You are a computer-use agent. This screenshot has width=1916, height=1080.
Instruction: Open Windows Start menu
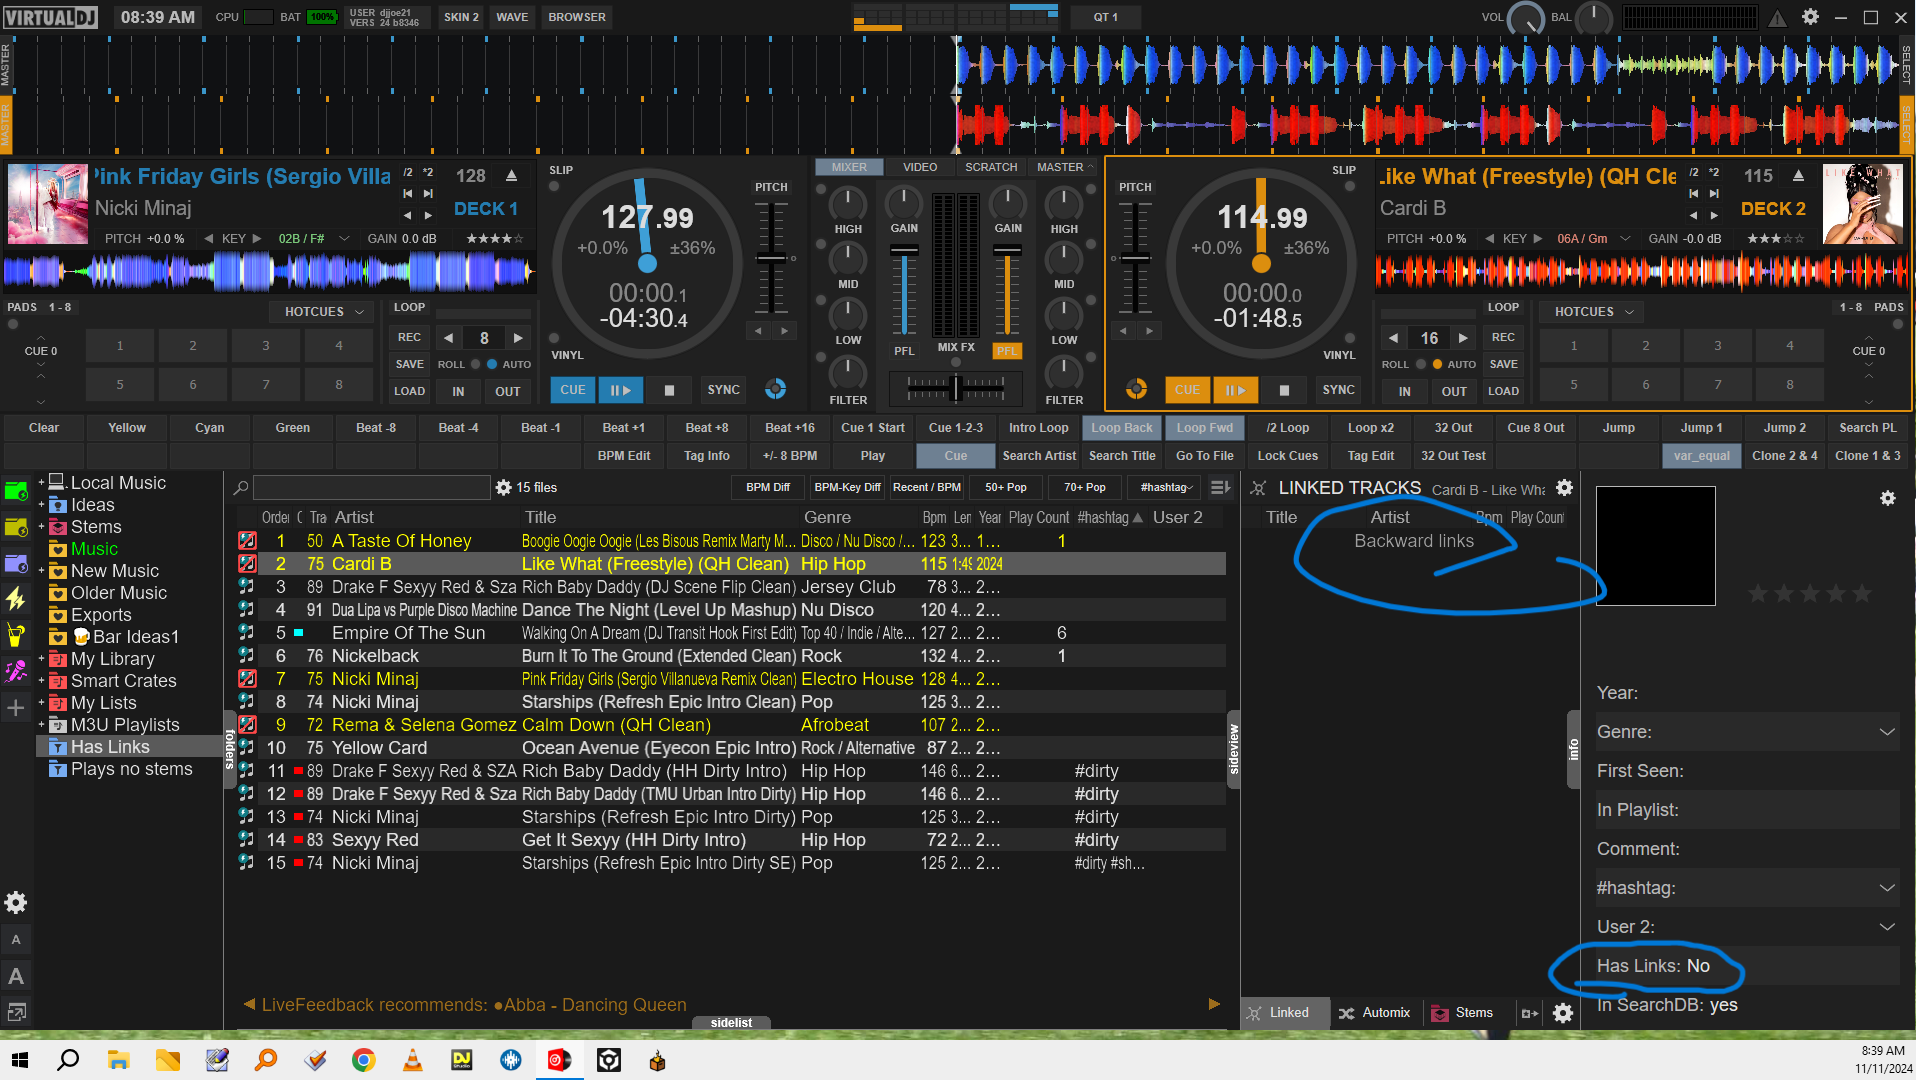[x=19, y=1060]
